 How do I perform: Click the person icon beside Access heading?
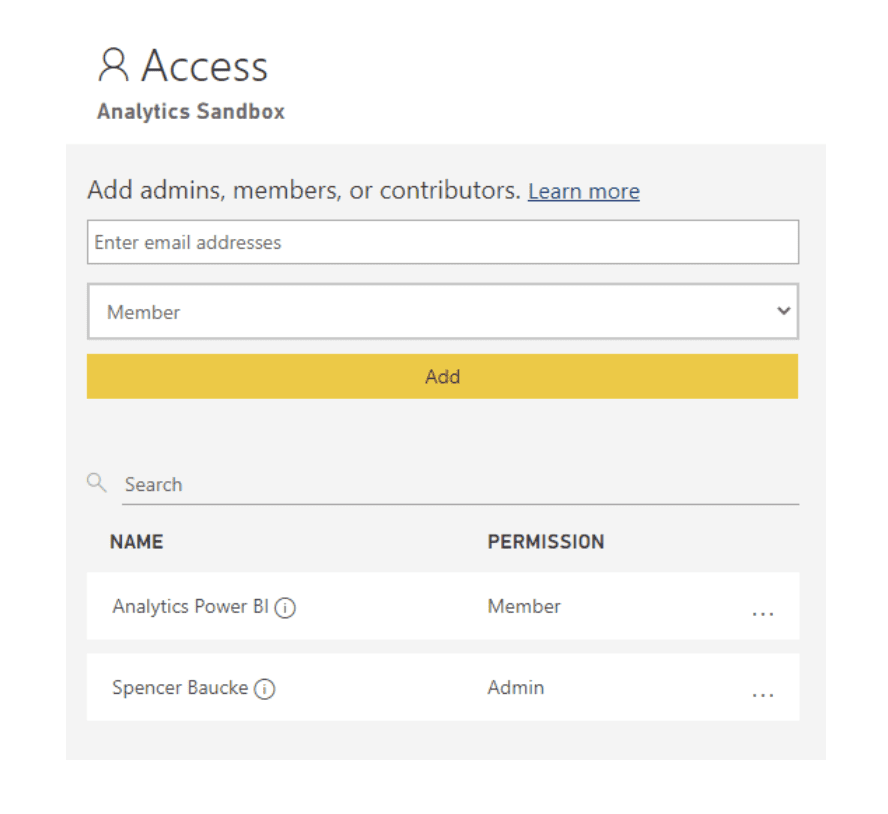pos(113,64)
